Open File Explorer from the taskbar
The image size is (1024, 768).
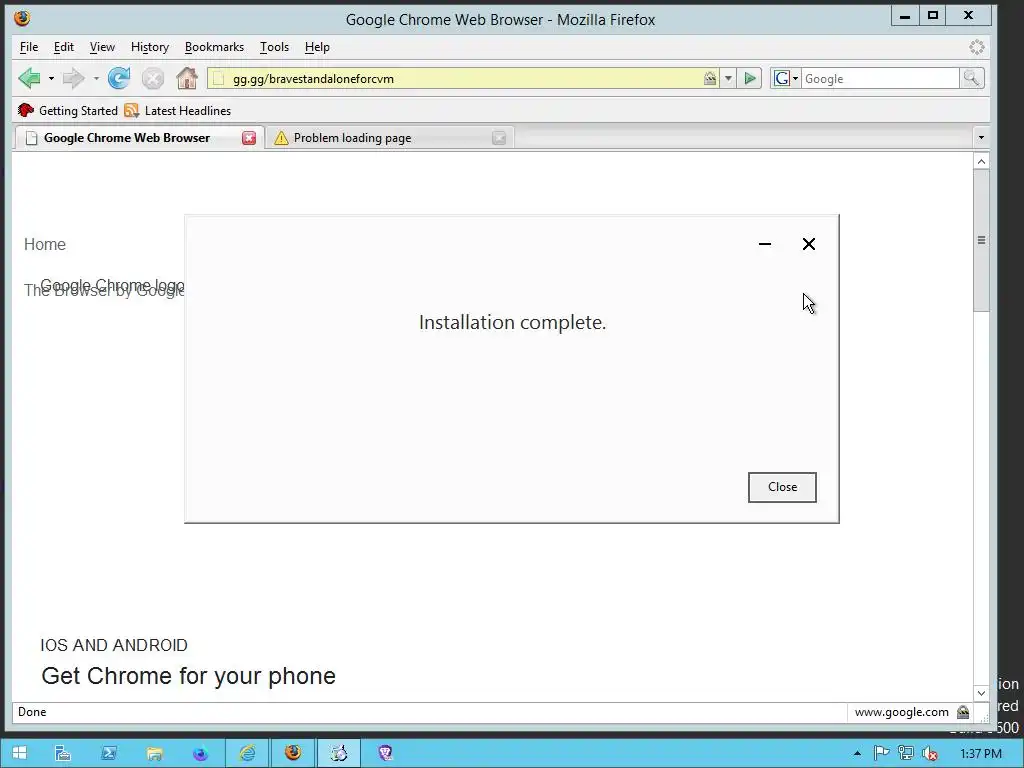coord(154,754)
